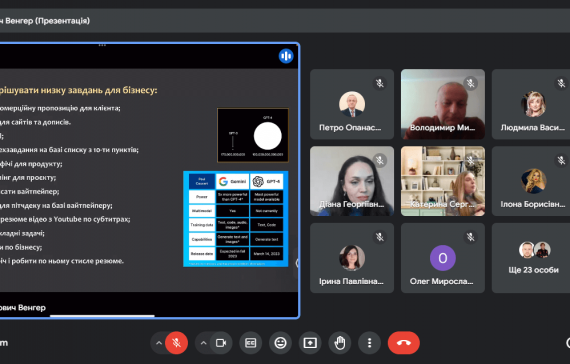Turn on camera with the video button
The width and height of the screenshot is (570, 364).
[221, 343]
